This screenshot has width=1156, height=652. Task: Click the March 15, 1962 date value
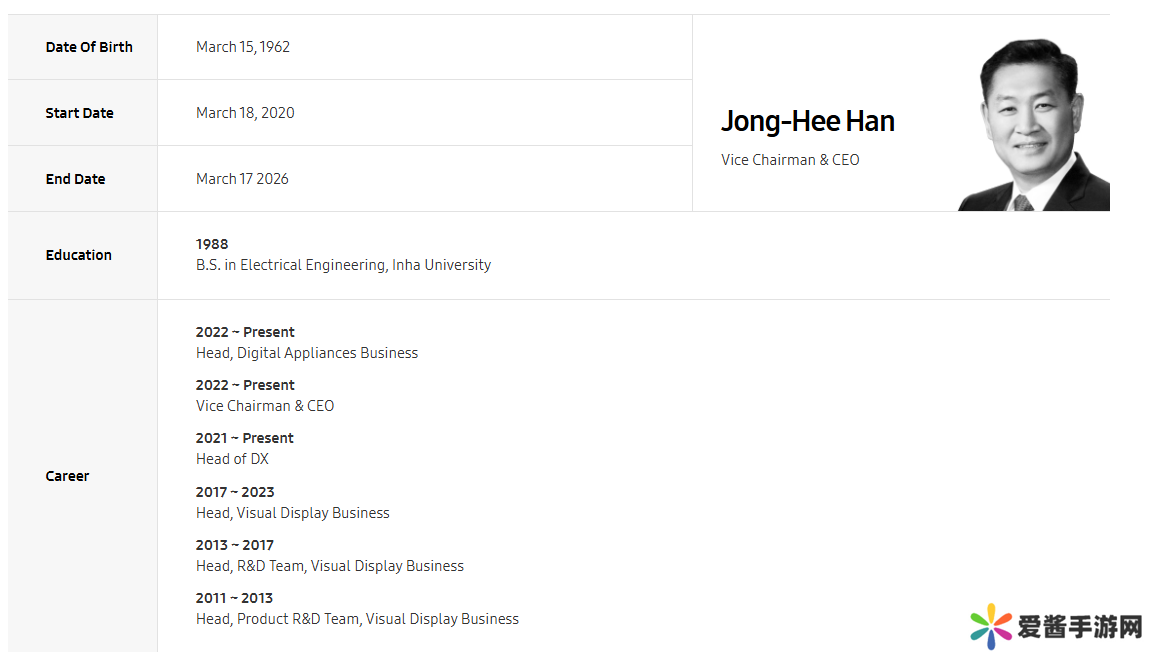[x=243, y=47]
